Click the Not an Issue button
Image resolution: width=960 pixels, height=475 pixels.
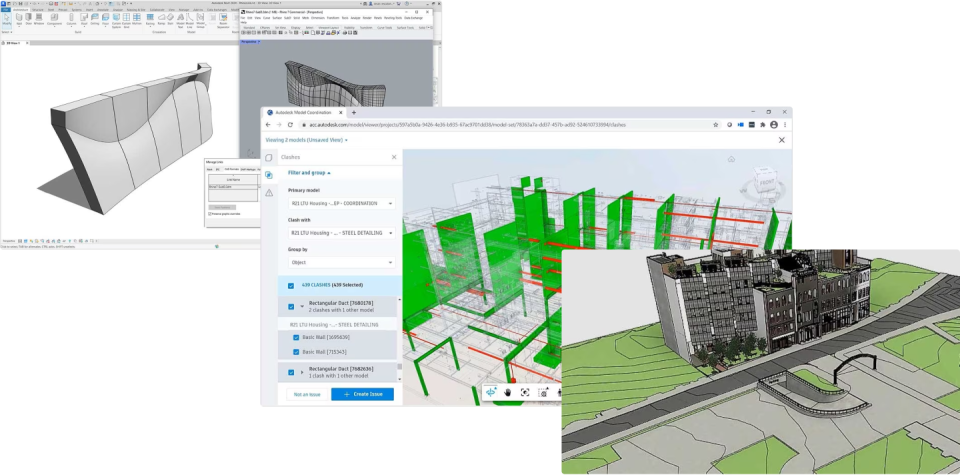coord(307,394)
